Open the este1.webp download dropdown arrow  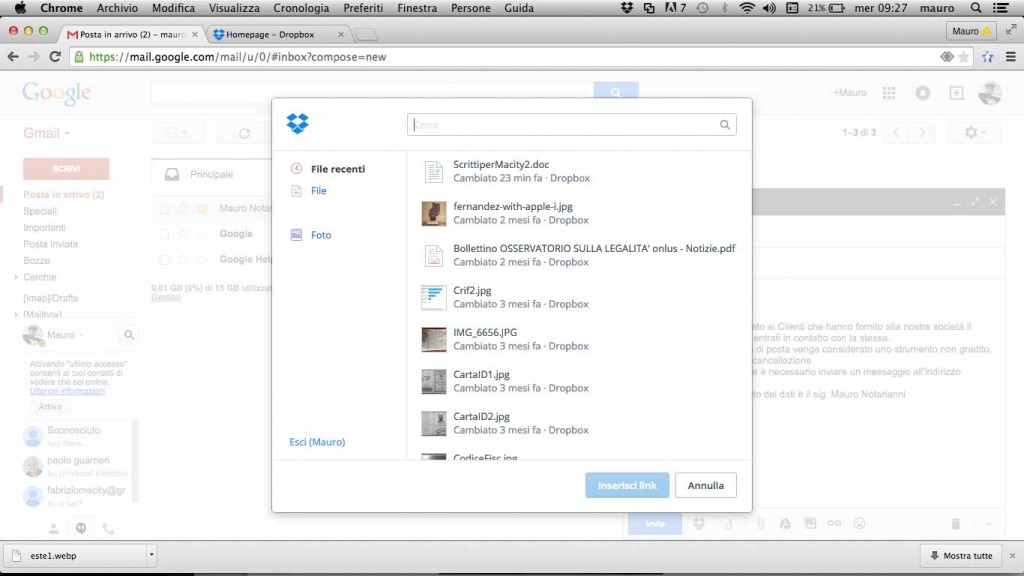click(152, 555)
